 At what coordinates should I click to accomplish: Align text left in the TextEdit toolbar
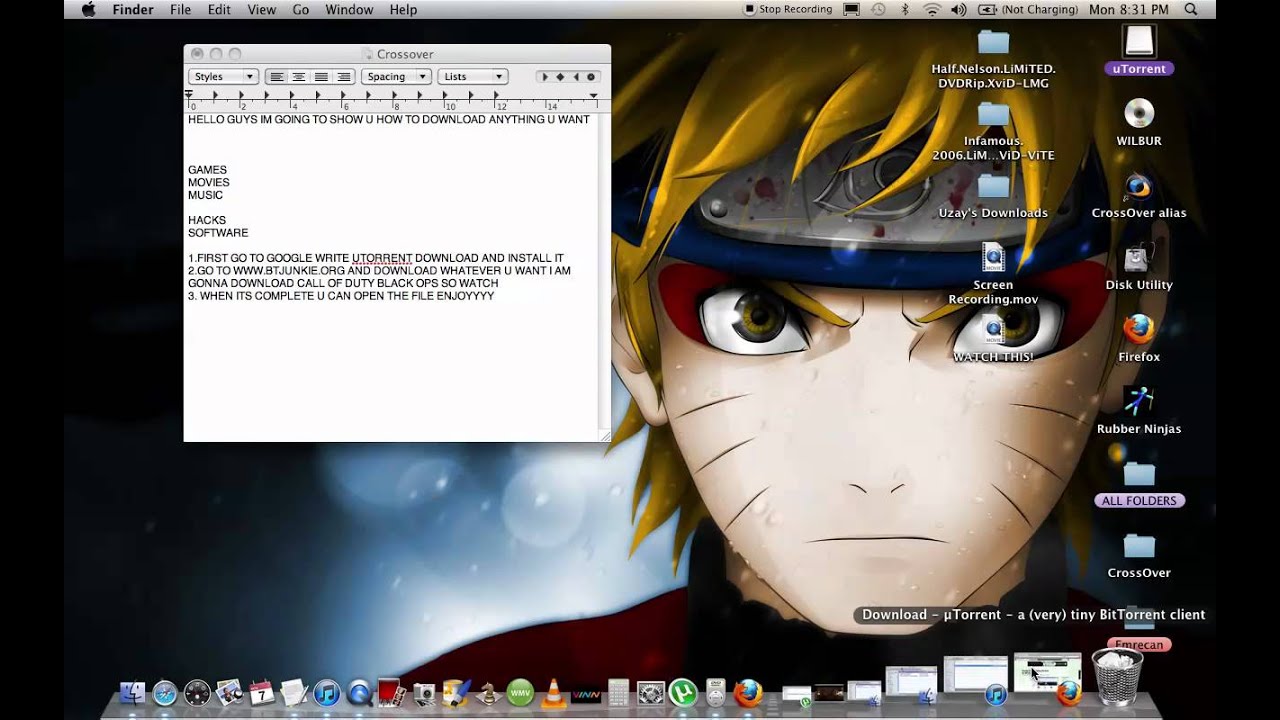[x=277, y=77]
